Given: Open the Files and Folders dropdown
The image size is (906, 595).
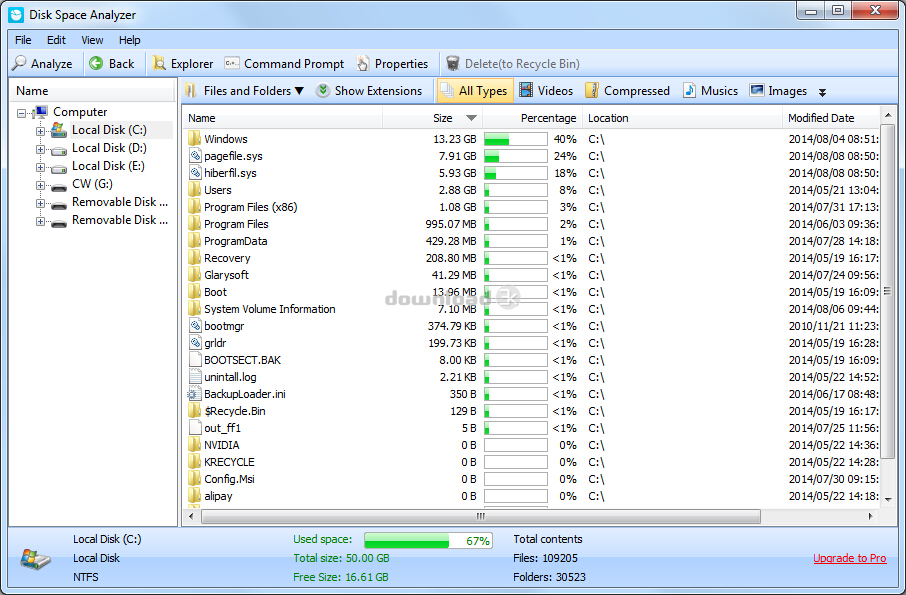Looking at the screenshot, I should coord(244,91).
